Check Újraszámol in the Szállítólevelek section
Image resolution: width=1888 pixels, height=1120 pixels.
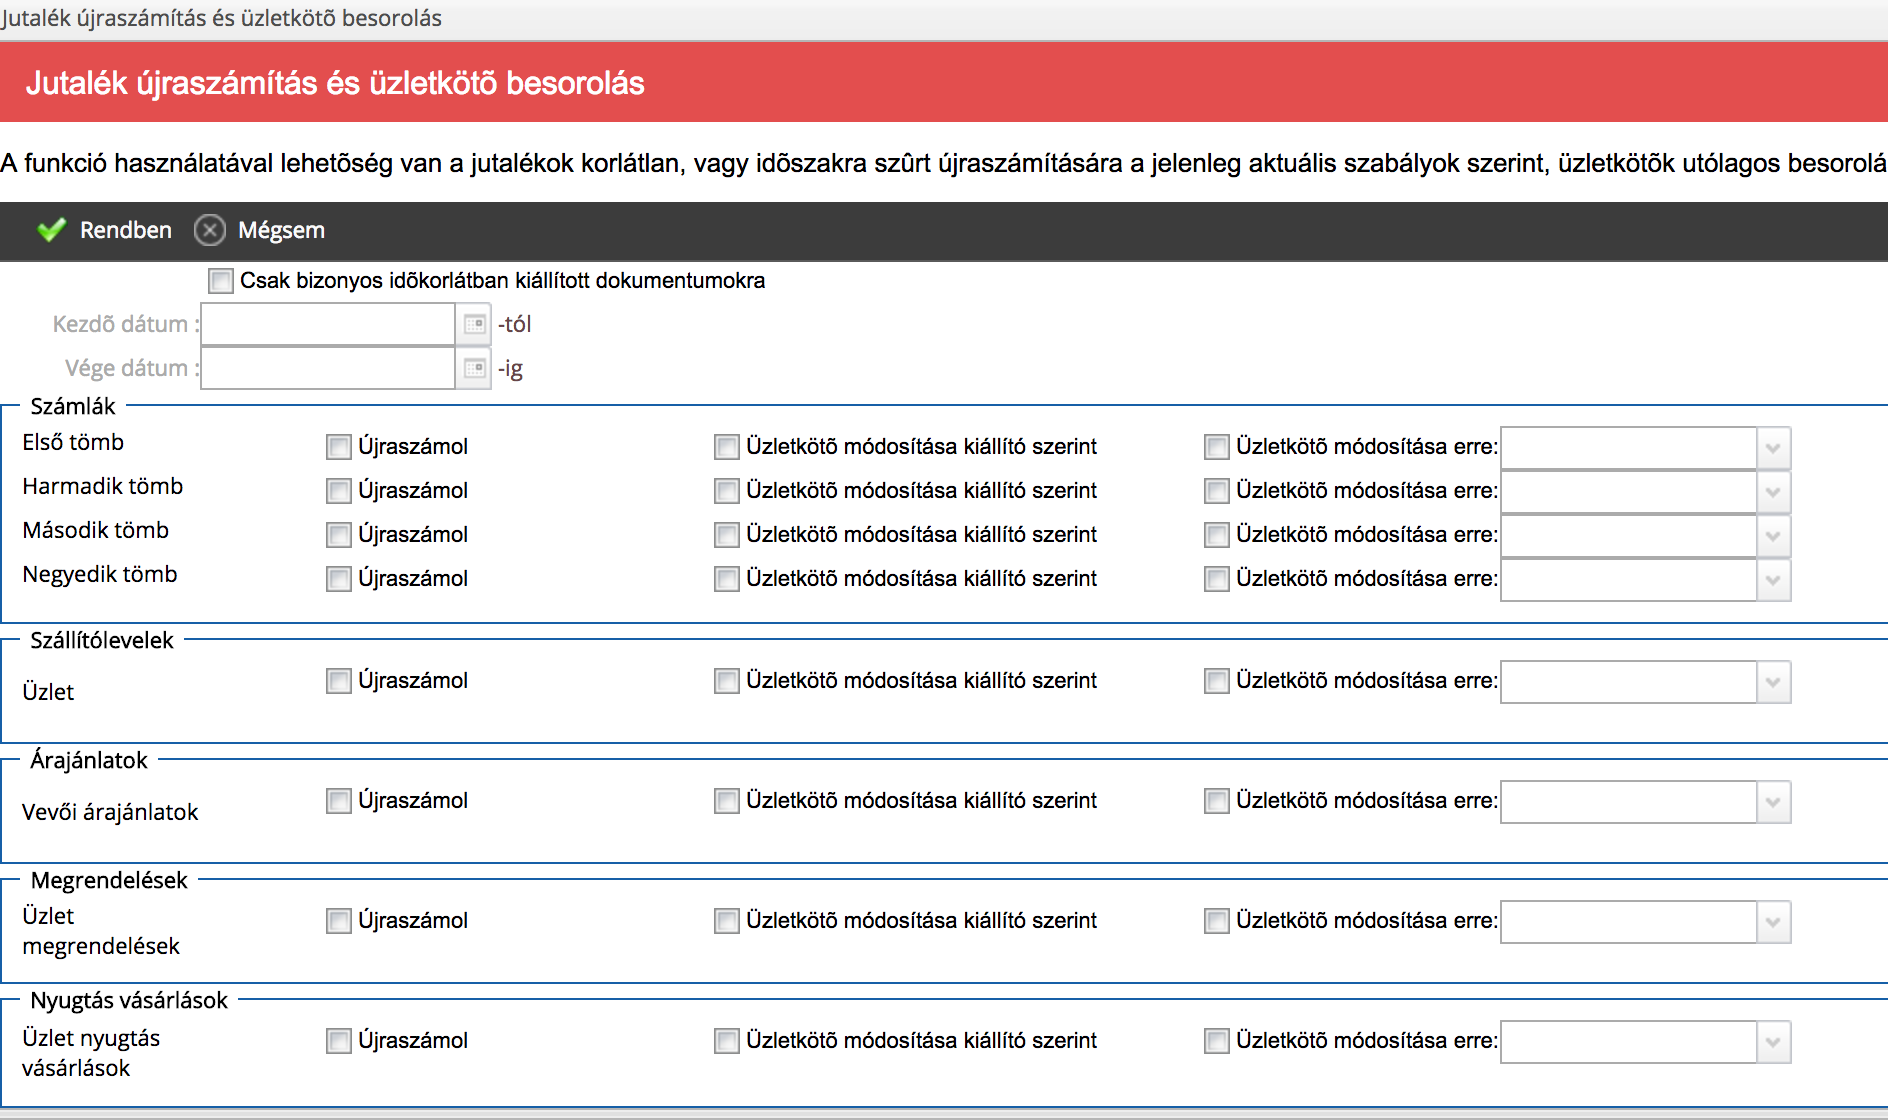[339, 681]
